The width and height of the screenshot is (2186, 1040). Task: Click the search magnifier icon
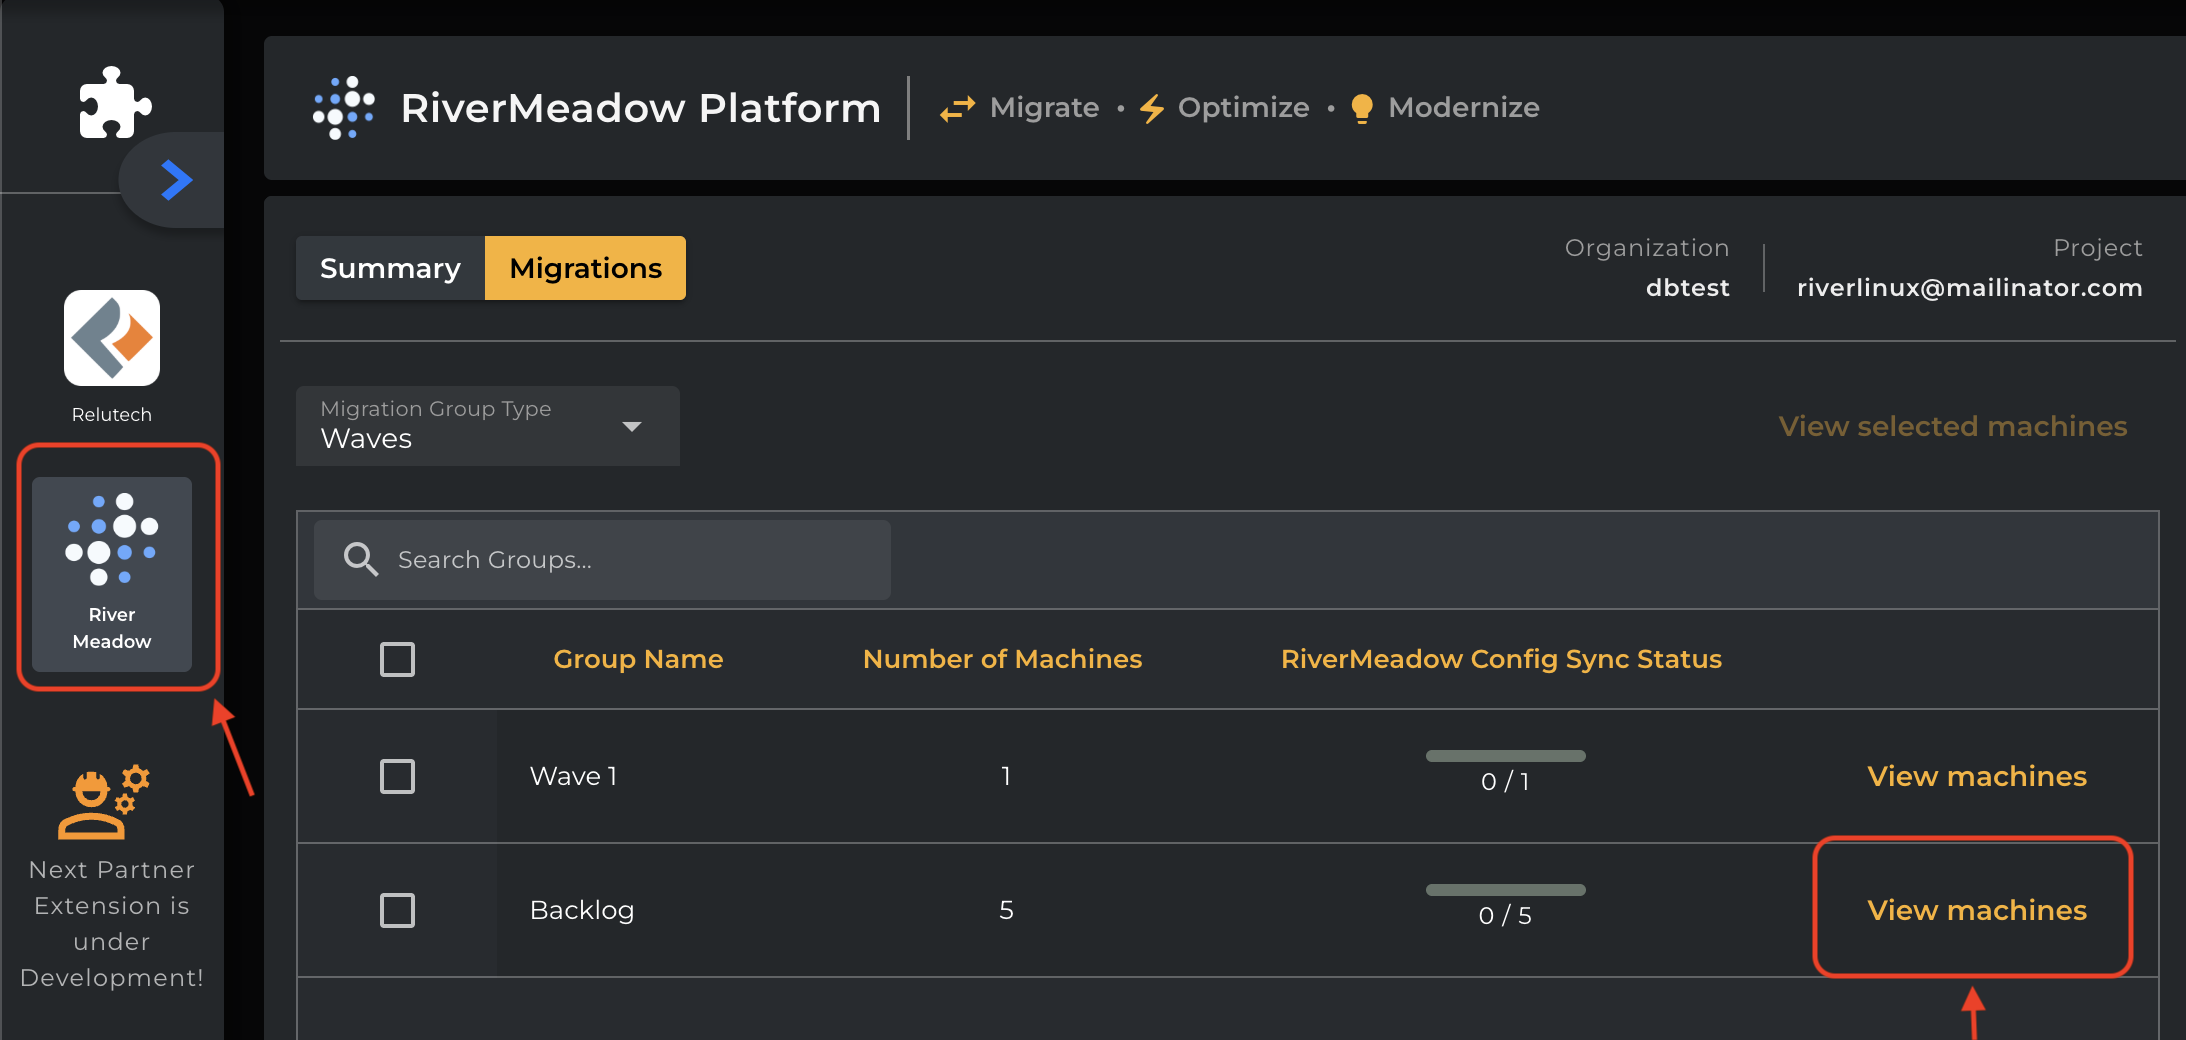pyautogui.click(x=361, y=560)
